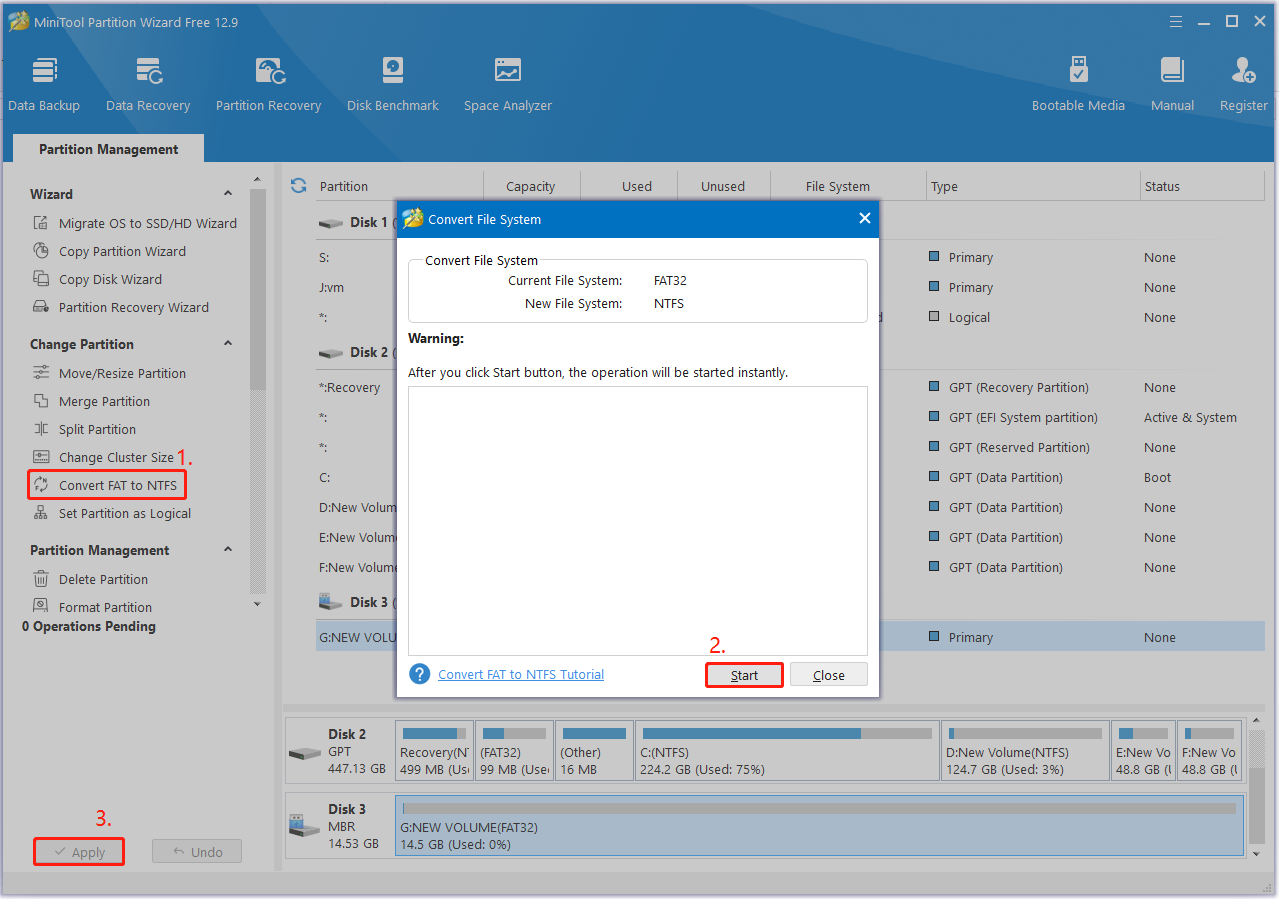This screenshot has width=1279, height=900.
Task: Open Partition Recovery Wizard in sidebar
Action: 121,307
